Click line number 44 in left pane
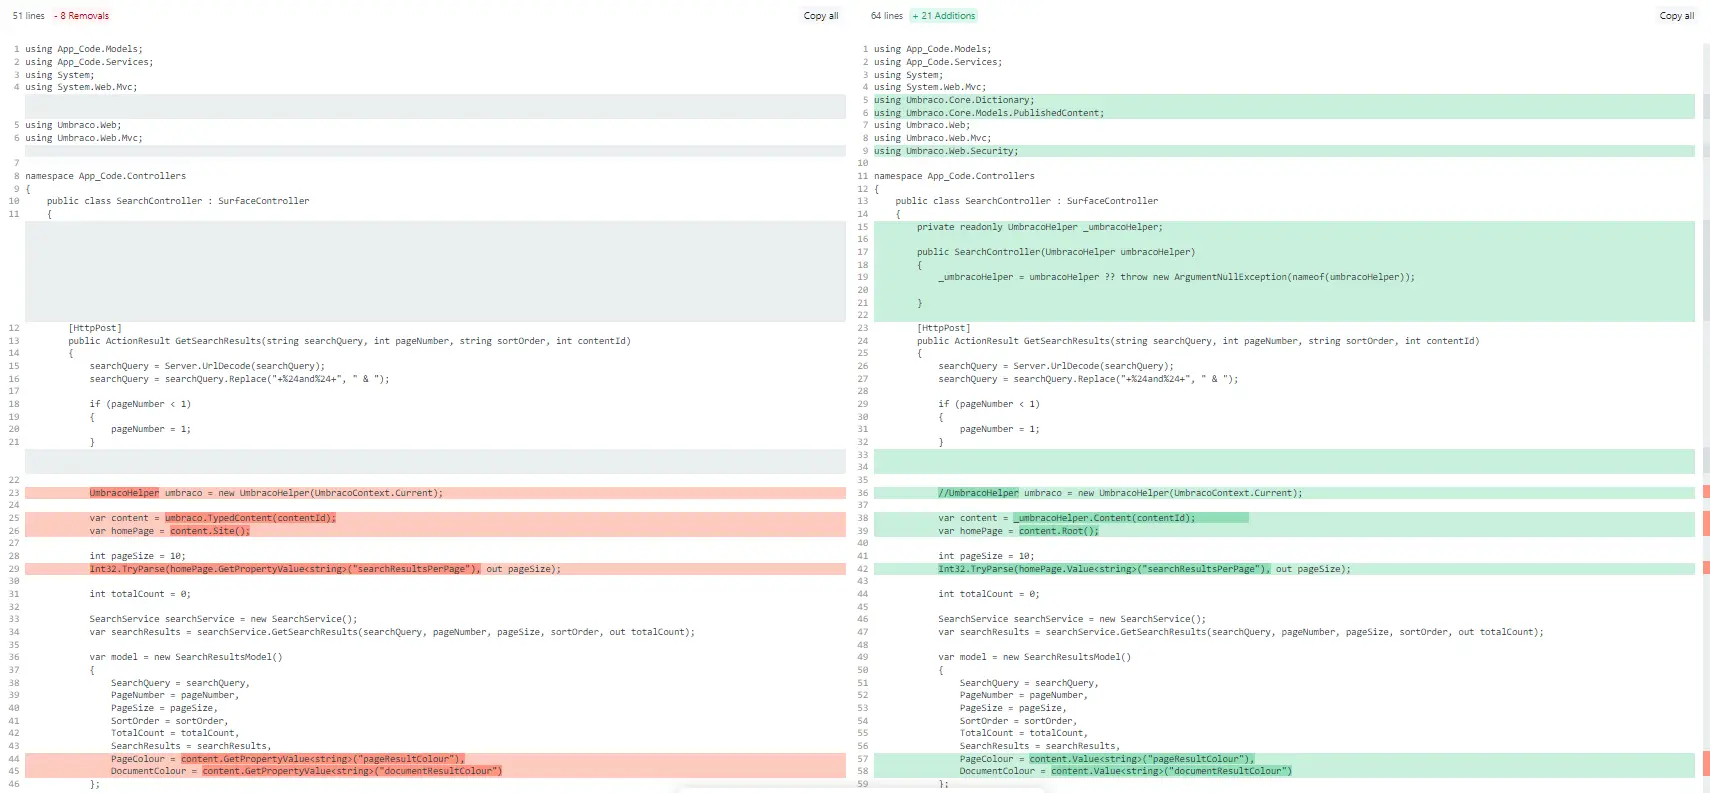The height and width of the screenshot is (793, 1710). click(x=14, y=759)
